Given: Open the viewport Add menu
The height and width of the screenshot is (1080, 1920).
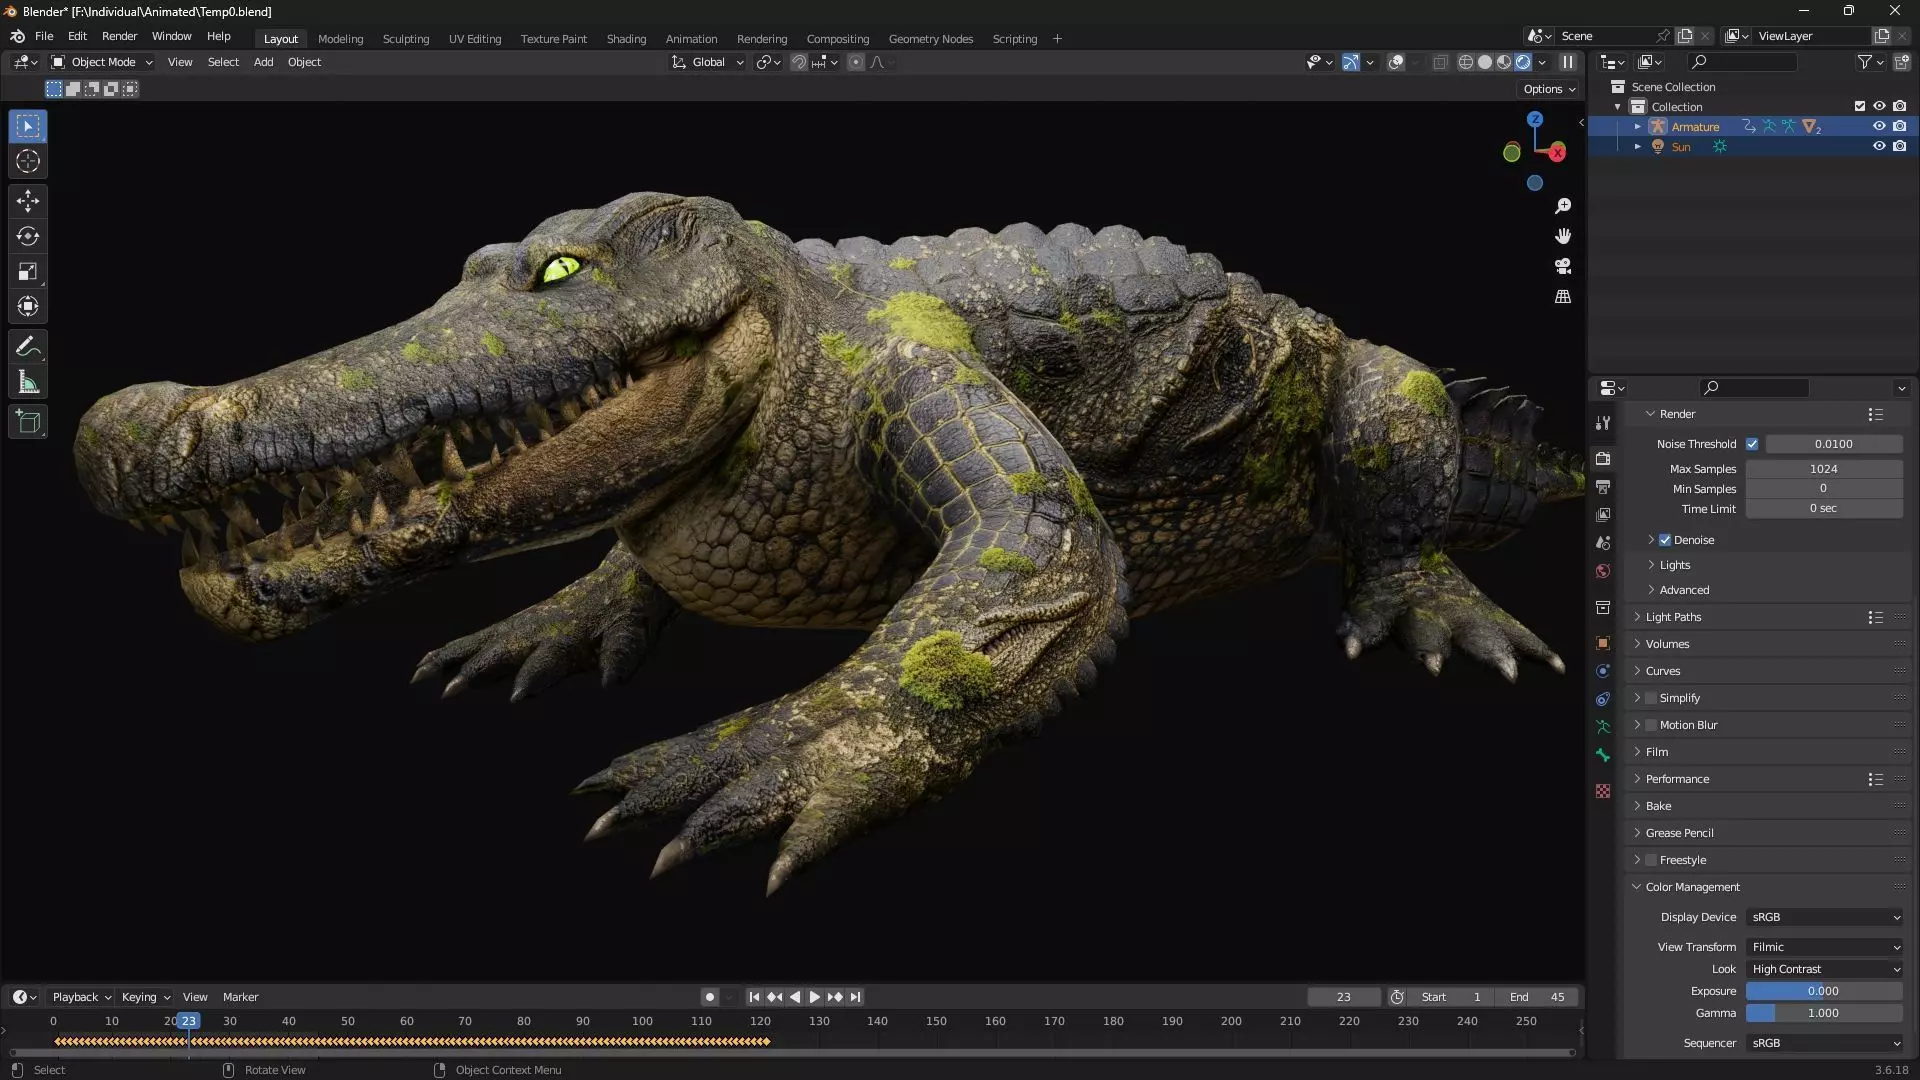Looking at the screenshot, I should [x=263, y=62].
